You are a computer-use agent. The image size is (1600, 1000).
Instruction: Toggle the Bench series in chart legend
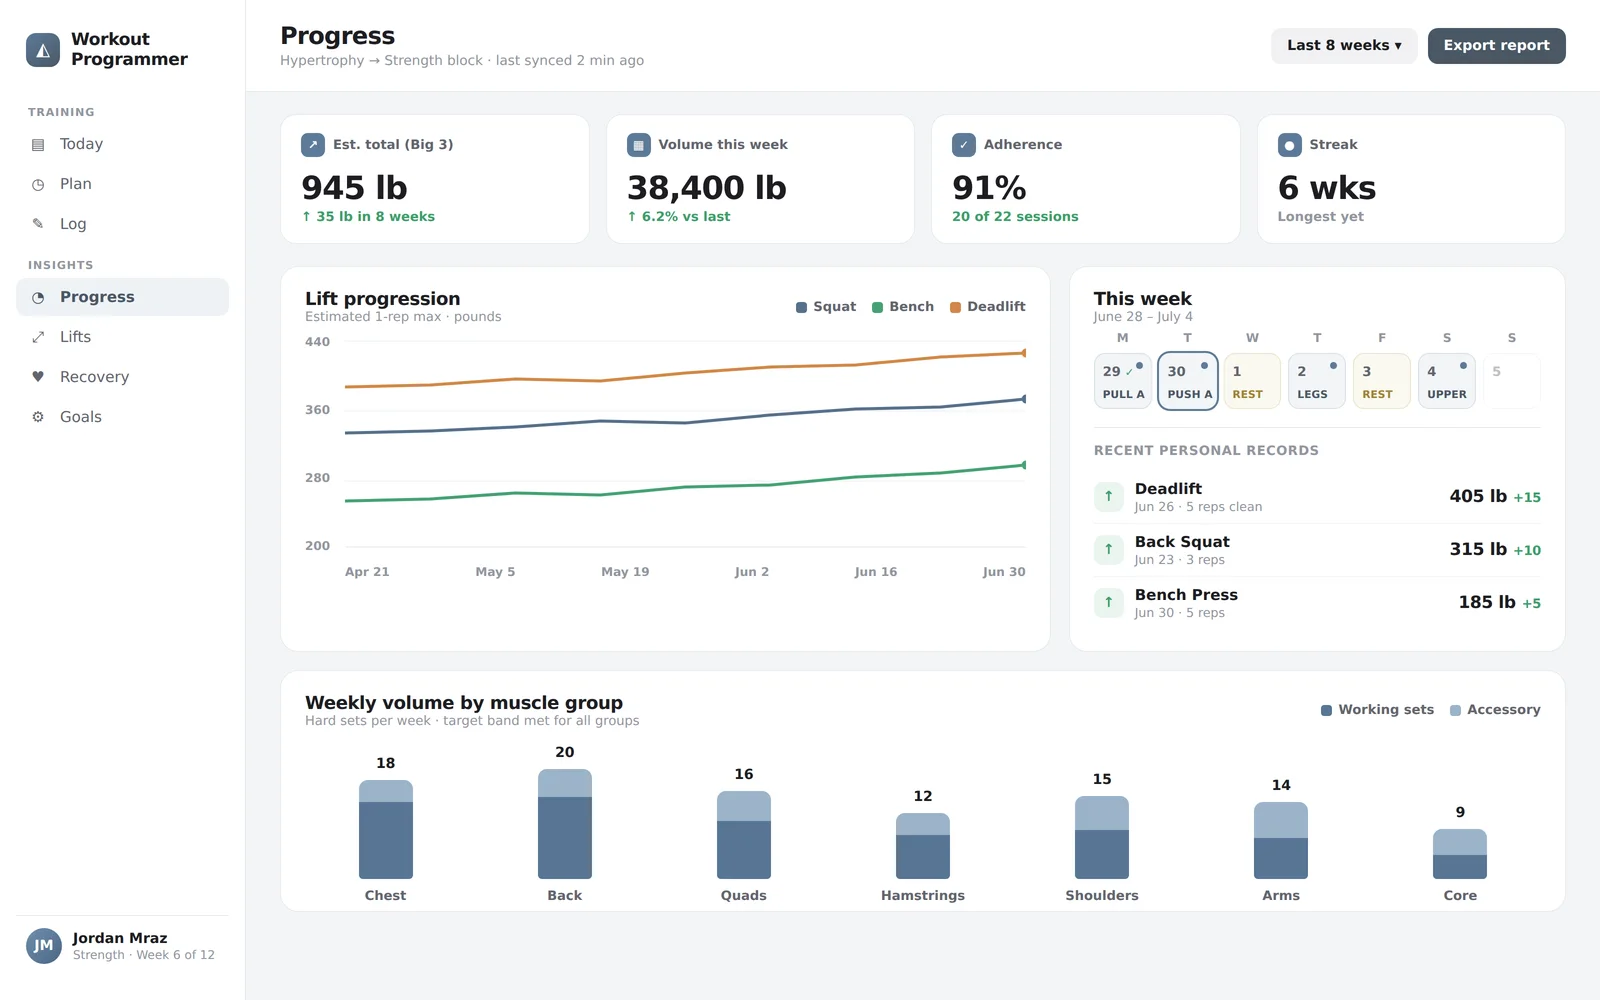coord(903,307)
